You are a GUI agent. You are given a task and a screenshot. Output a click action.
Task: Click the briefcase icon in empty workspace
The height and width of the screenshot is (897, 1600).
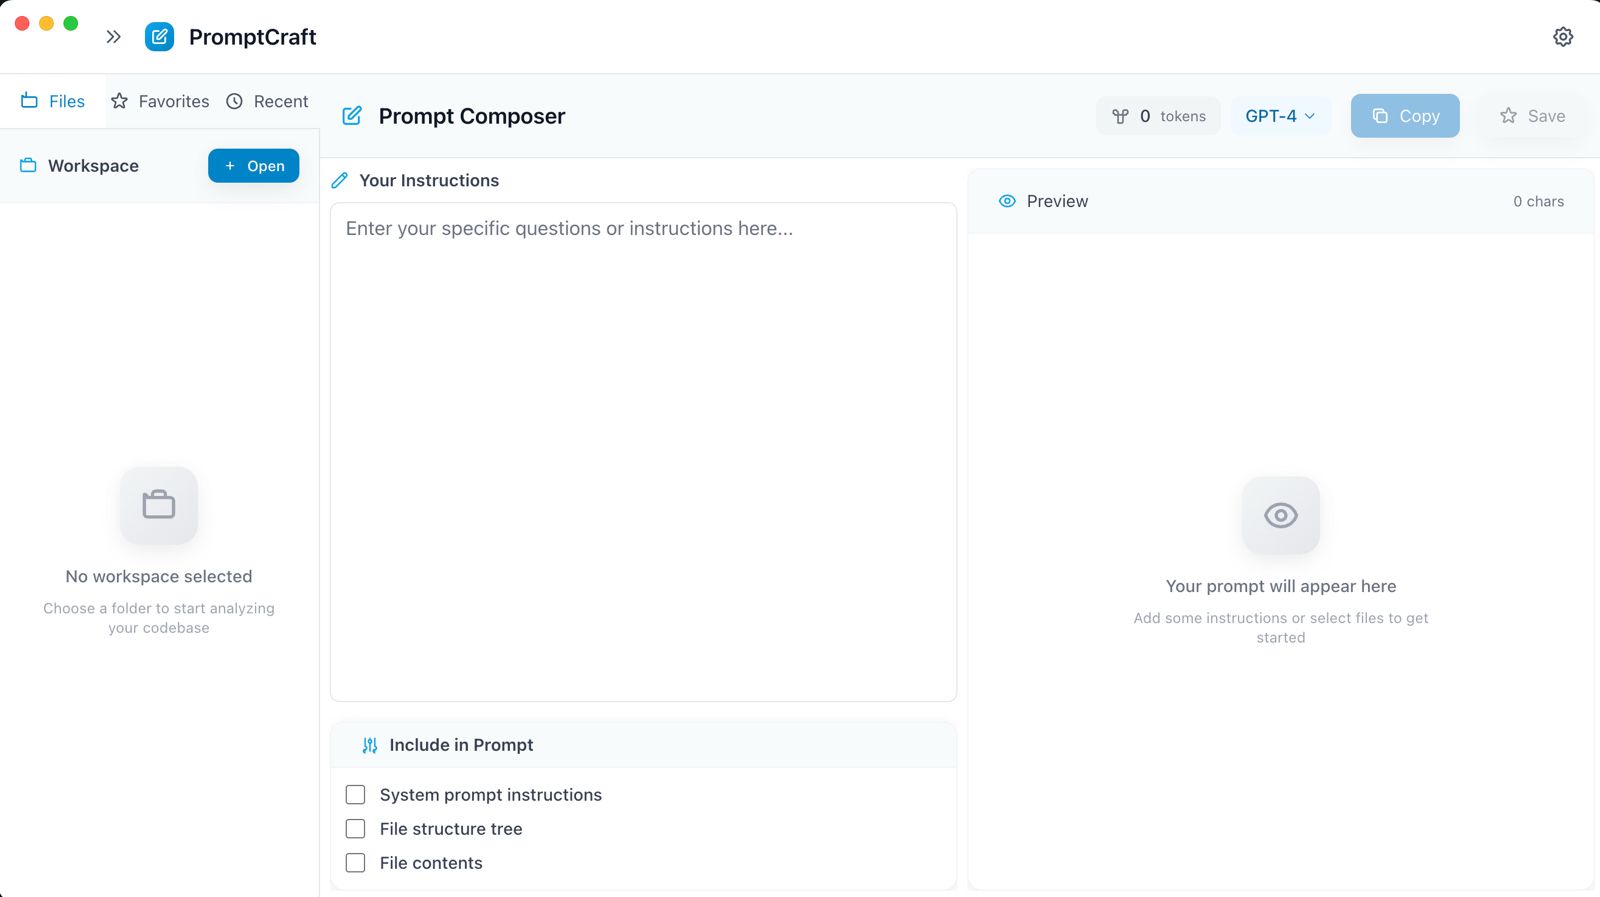pyautogui.click(x=159, y=505)
